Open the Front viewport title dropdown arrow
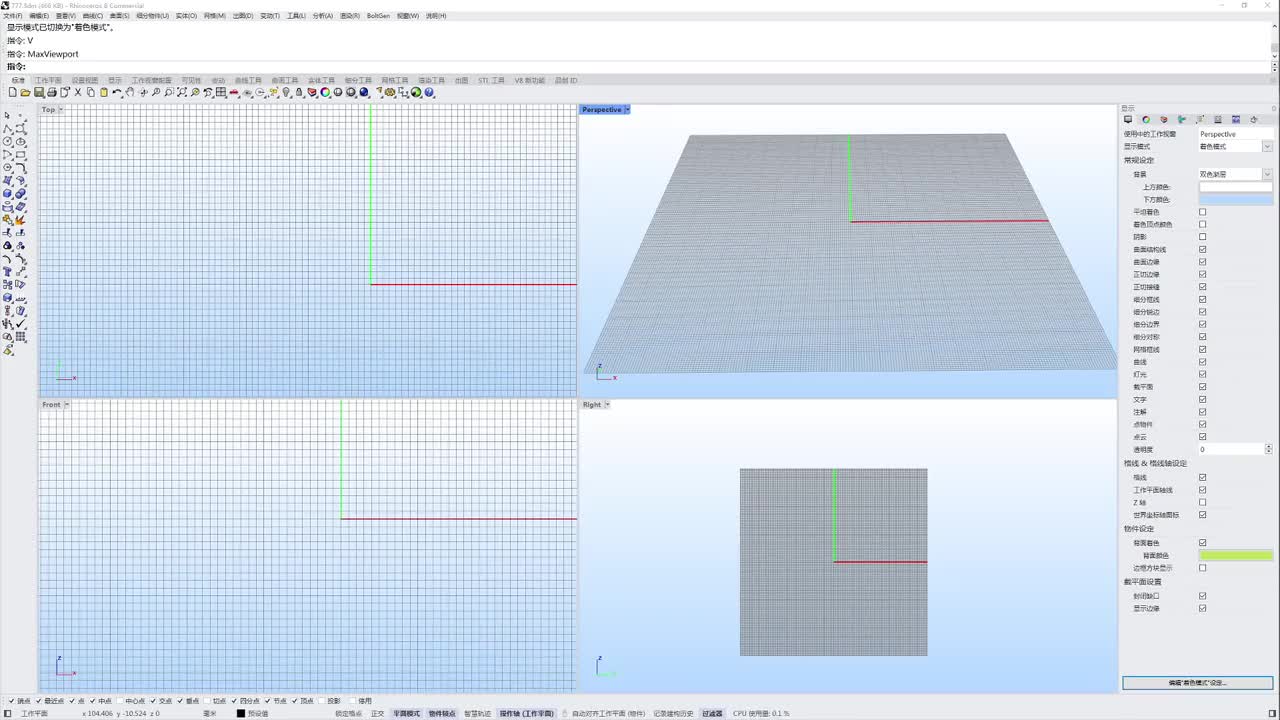Image resolution: width=1280 pixels, height=720 pixels. pyautogui.click(x=67, y=405)
